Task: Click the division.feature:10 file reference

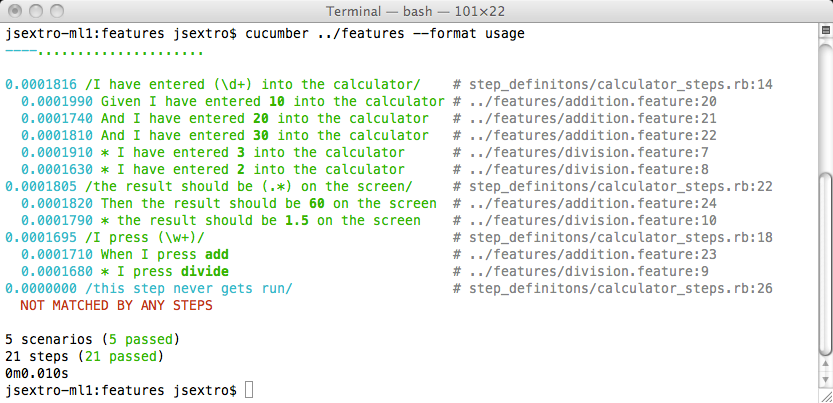Action: 593,221
